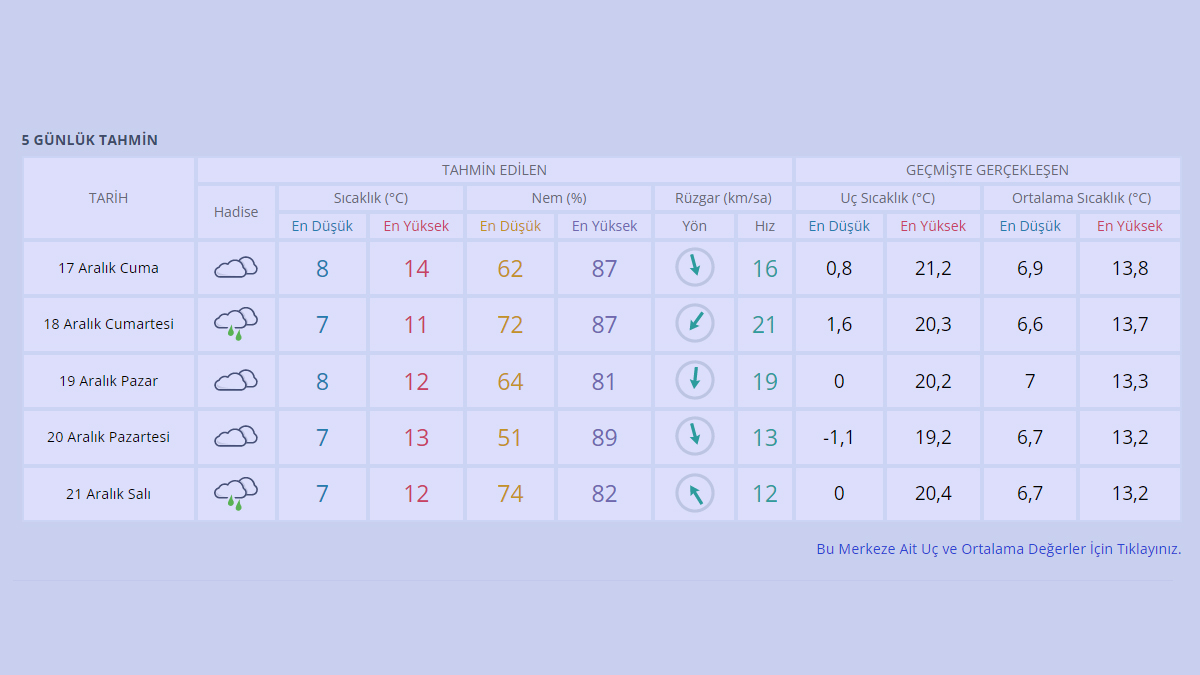
Task: Click the TAHMİN EDİLEN header
Action: coord(494,170)
